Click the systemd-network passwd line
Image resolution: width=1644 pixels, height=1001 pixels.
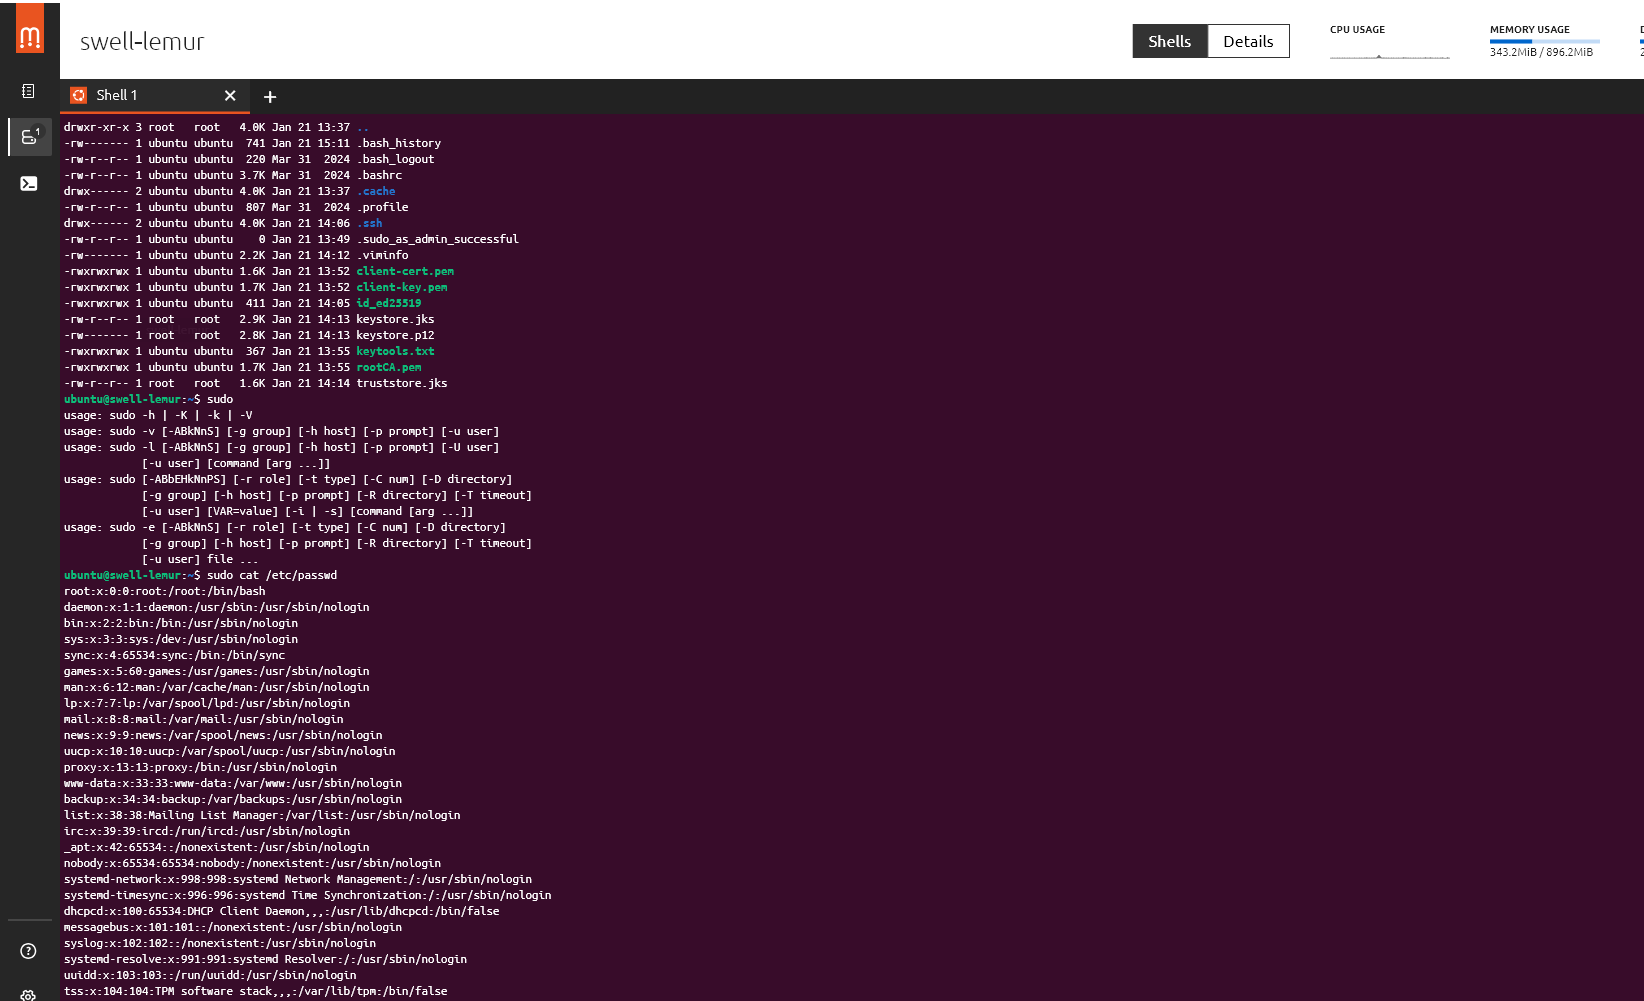click(x=298, y=879)
